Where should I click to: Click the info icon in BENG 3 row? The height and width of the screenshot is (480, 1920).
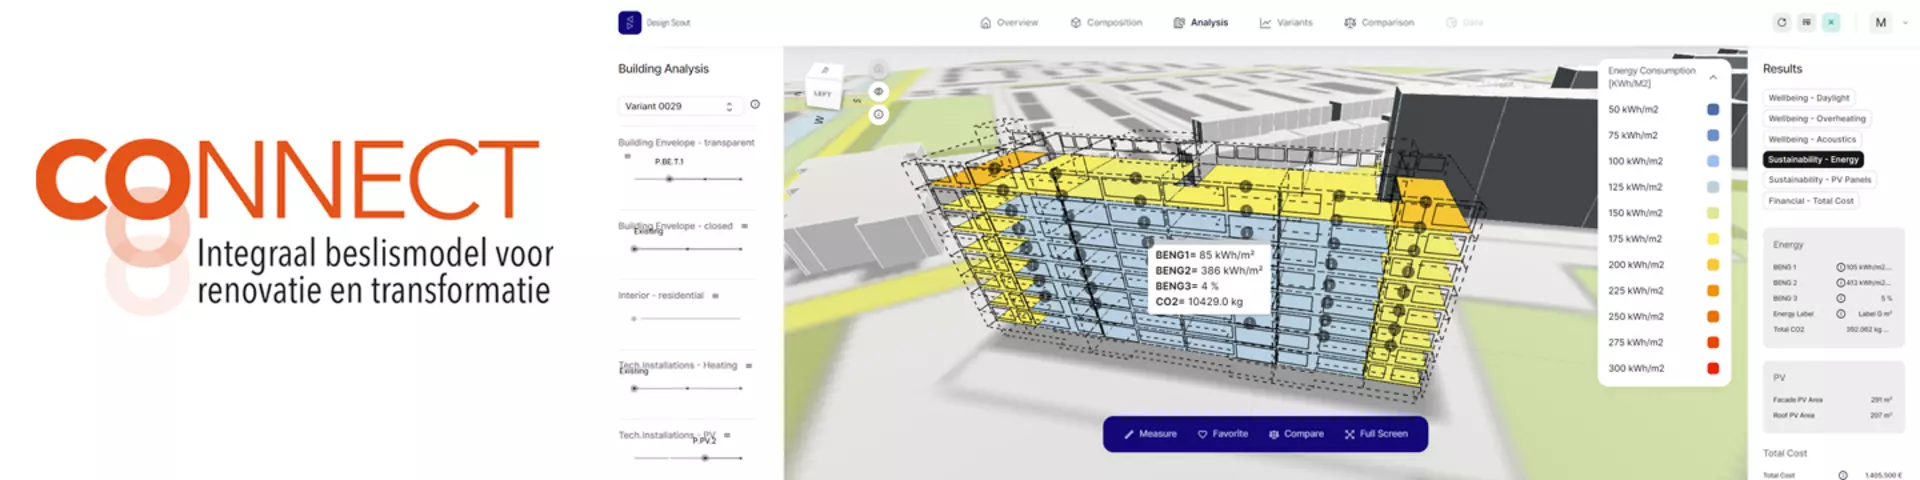pyautogui.click(x=1841, y=298)
